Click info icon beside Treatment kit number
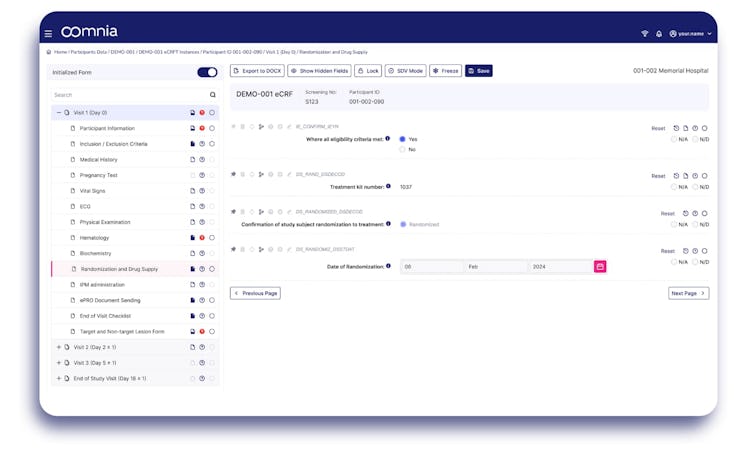742x450 pixels. tap(388, 186)
